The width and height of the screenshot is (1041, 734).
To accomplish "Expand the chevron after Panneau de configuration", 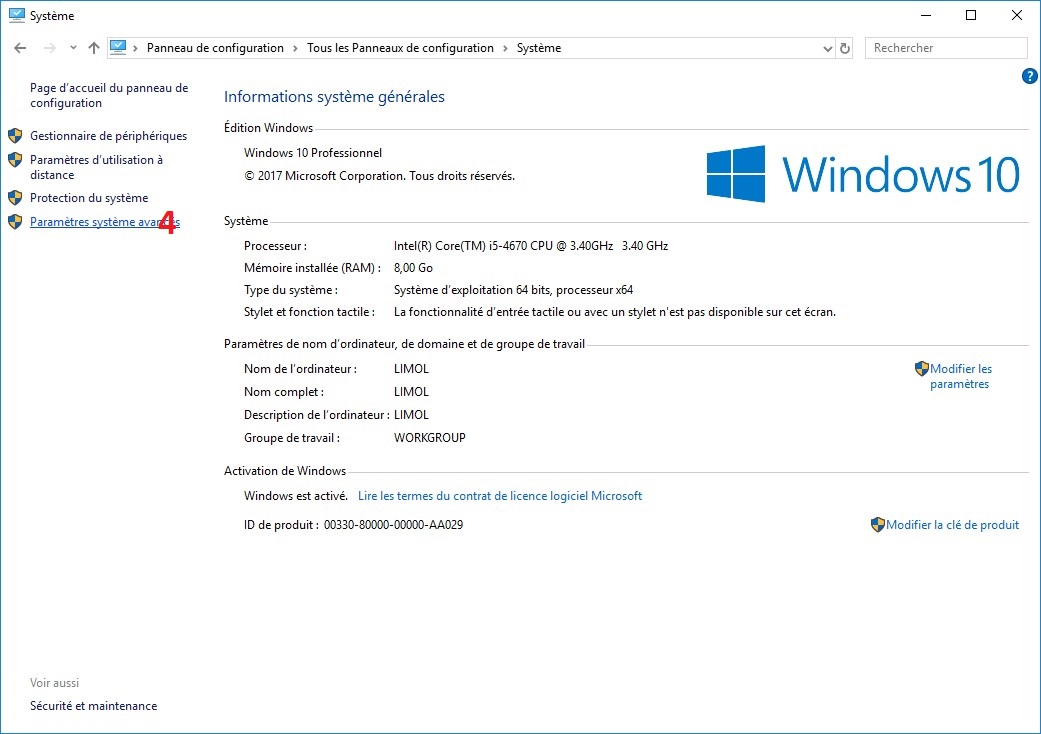I will [x=295, y=48].
